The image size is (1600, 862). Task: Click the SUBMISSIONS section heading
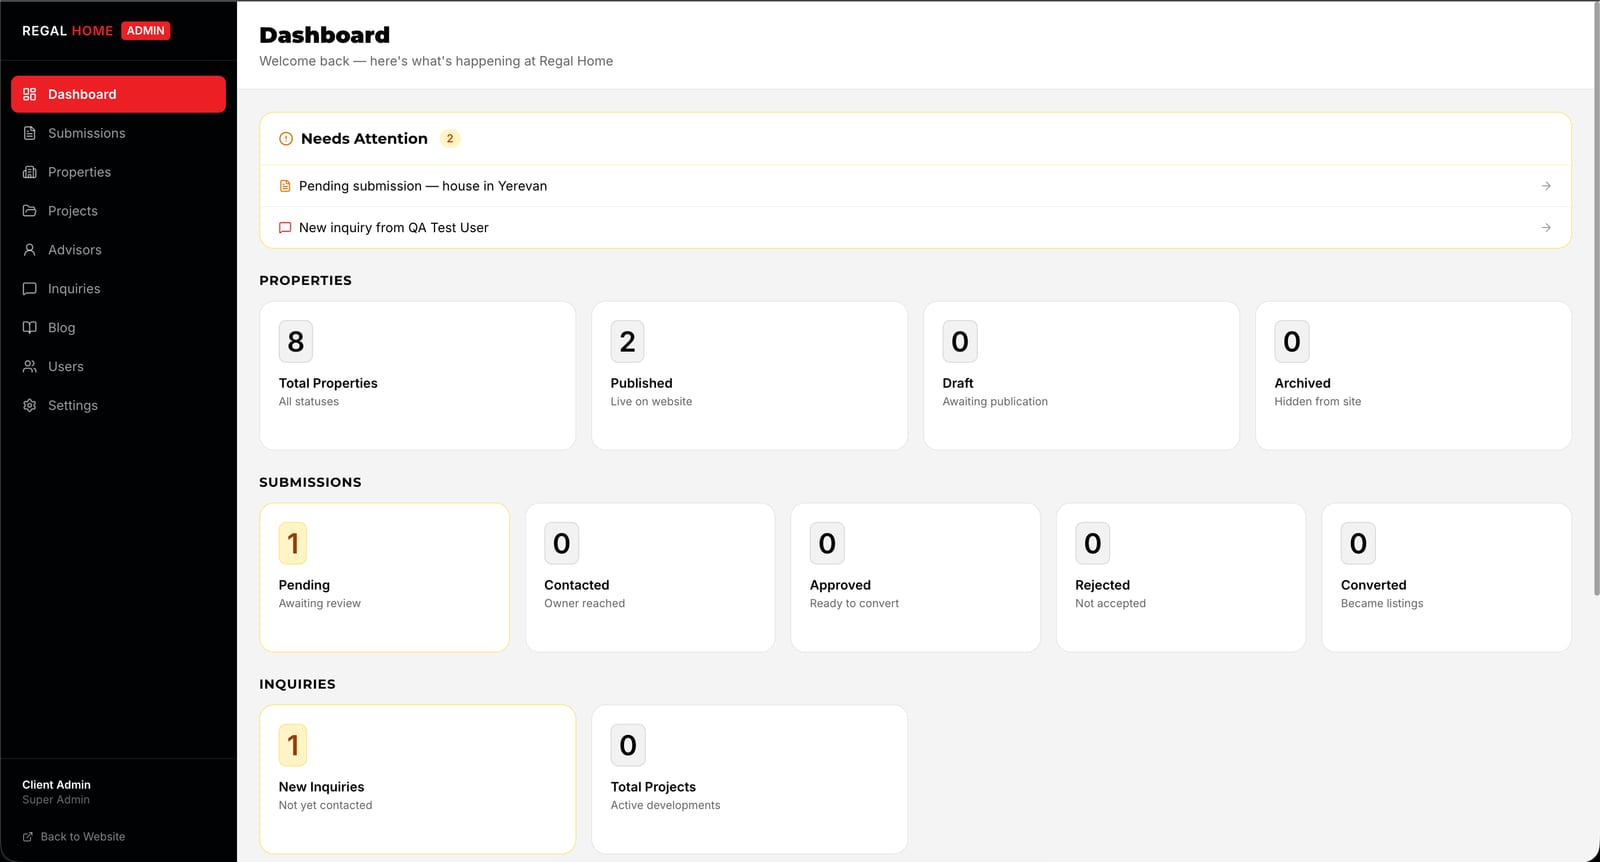pos(310,482)
